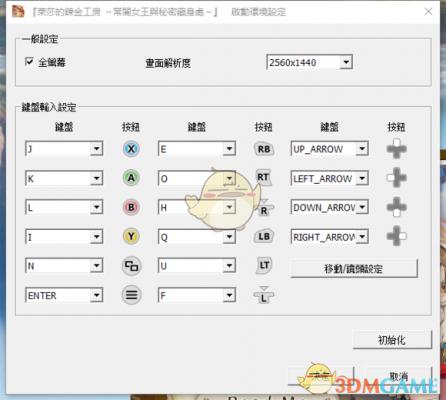Click the 移動/鏡頭設定 button
The width and height of the screenshot is (446, 400).
(x=354, y=268)
